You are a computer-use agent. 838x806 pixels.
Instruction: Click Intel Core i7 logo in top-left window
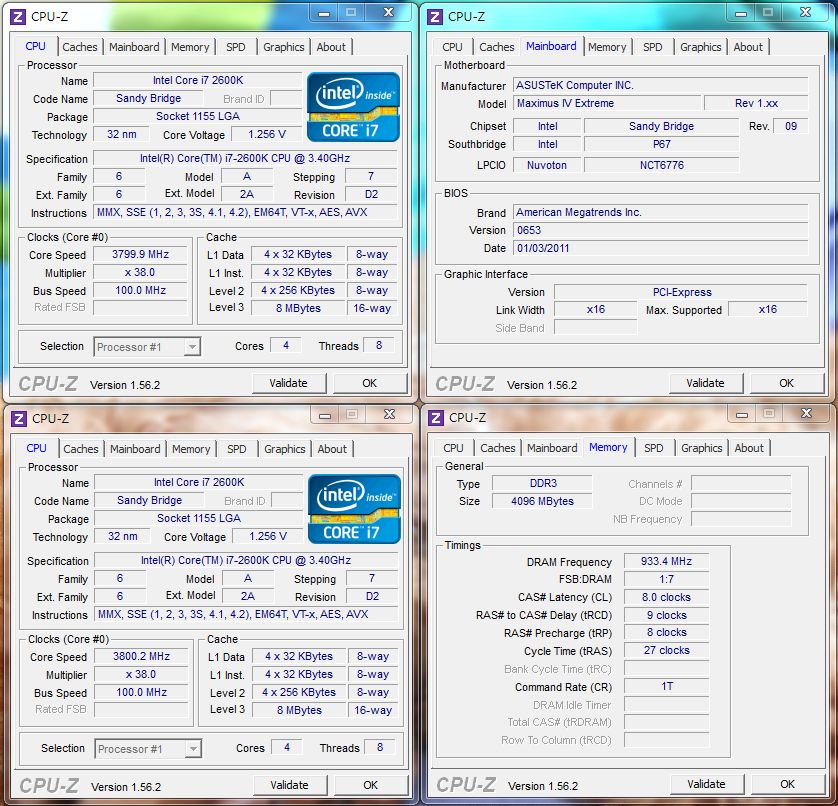click(353, 107)
